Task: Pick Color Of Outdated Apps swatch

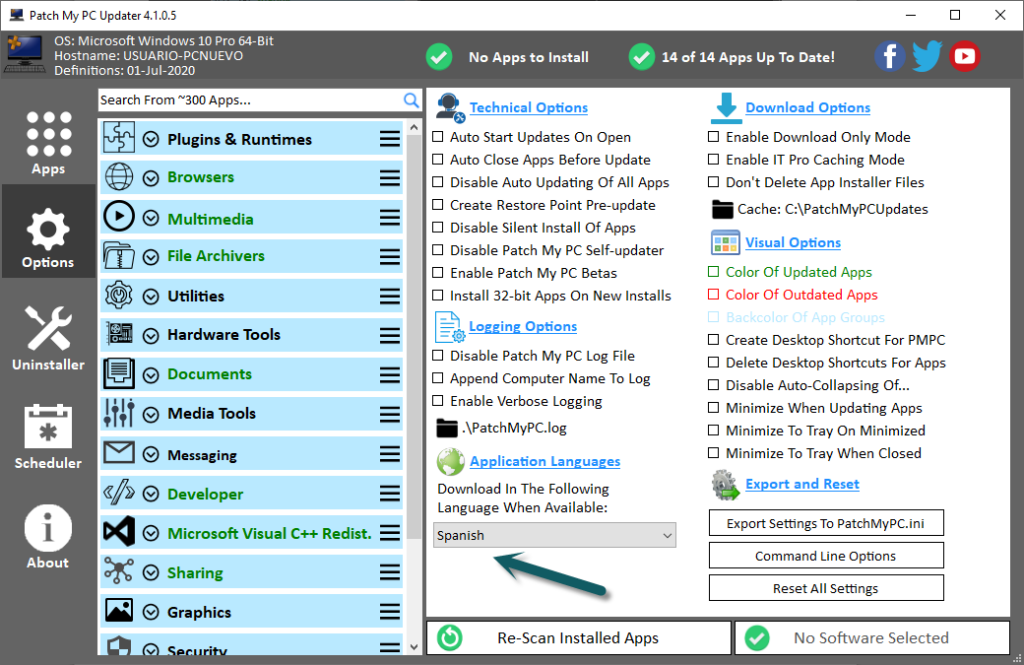Action: (714, 295)
